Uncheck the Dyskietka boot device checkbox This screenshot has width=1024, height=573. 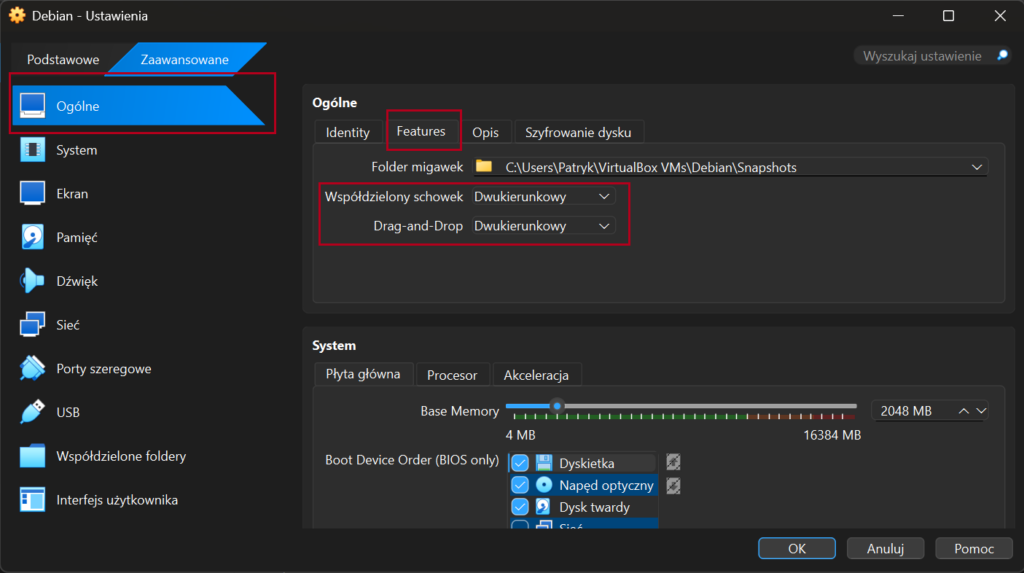point(520,463)
